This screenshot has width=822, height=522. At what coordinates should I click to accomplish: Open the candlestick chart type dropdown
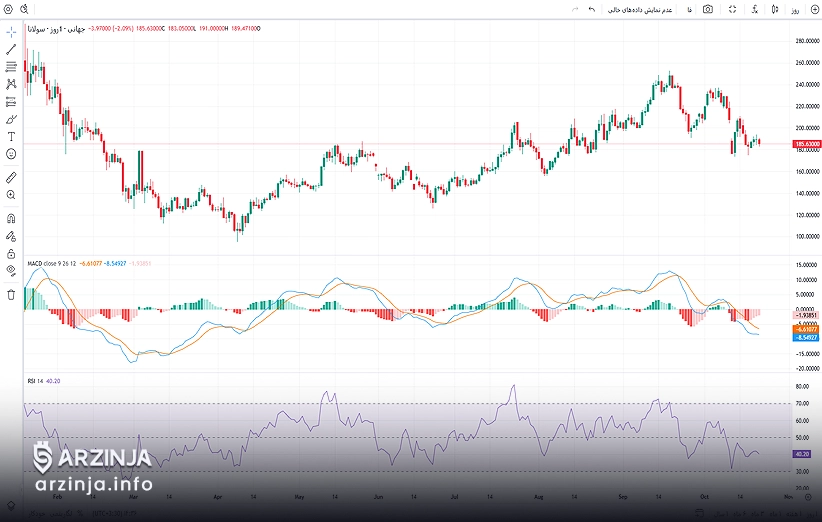775,9
